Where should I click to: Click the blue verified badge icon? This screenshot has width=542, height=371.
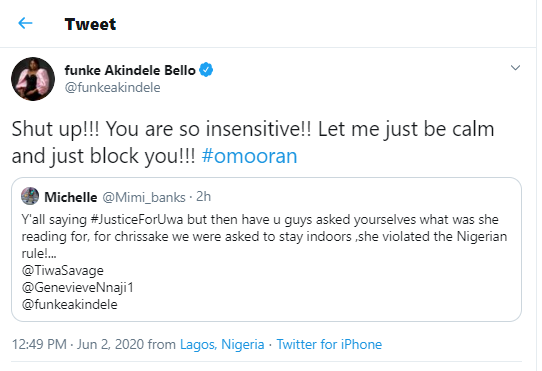pos(206,70)
